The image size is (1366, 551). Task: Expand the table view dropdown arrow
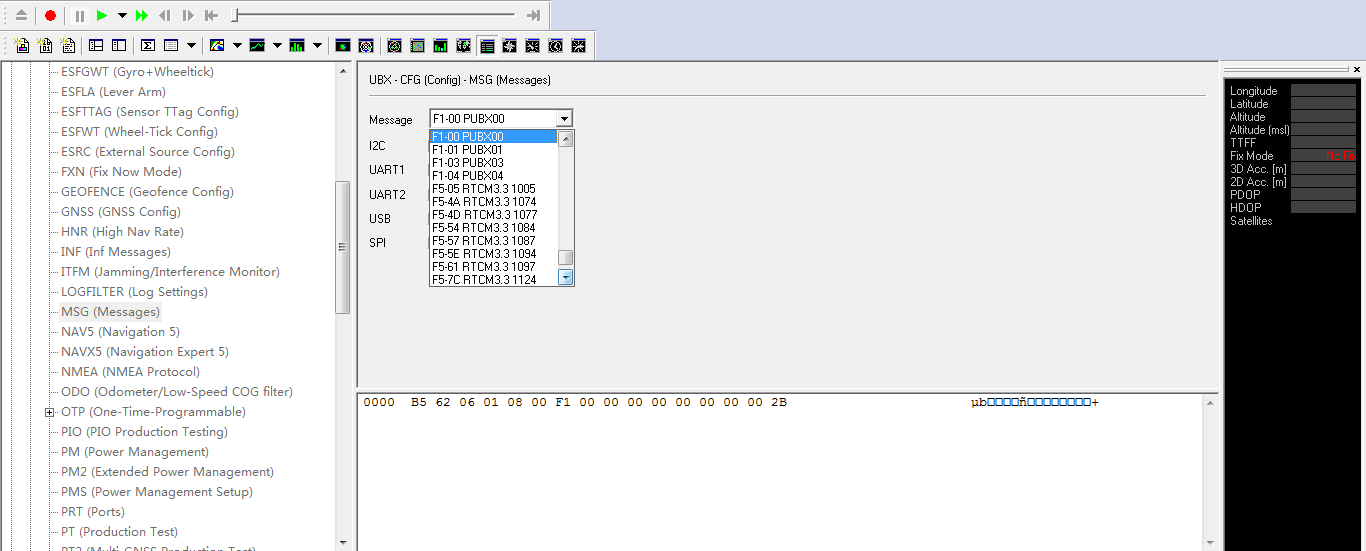[191, 45]
